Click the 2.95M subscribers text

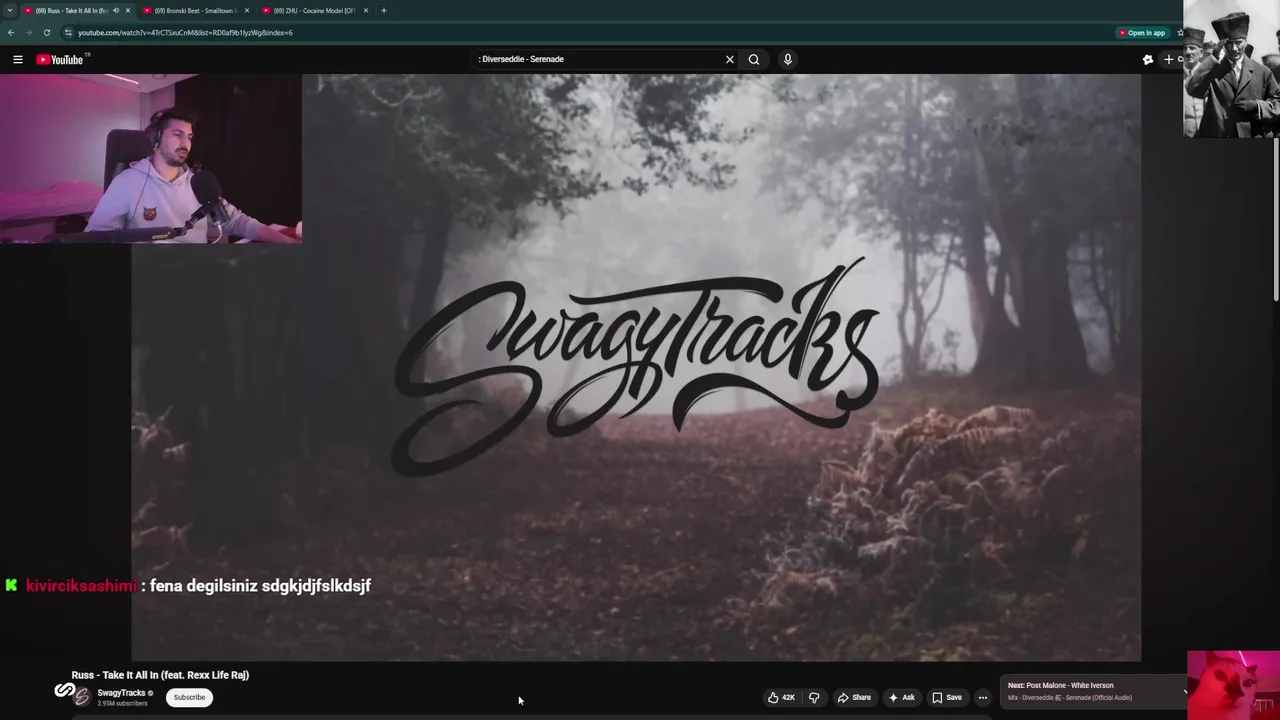click(x=122, y=704)
